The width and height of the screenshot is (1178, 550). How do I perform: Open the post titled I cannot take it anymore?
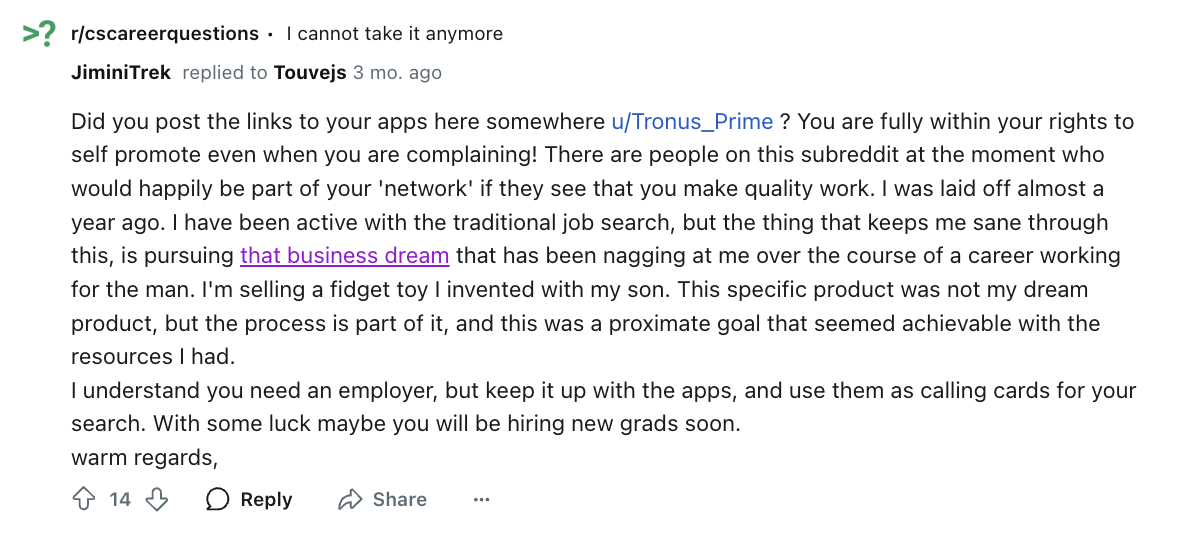coord(395,34)
